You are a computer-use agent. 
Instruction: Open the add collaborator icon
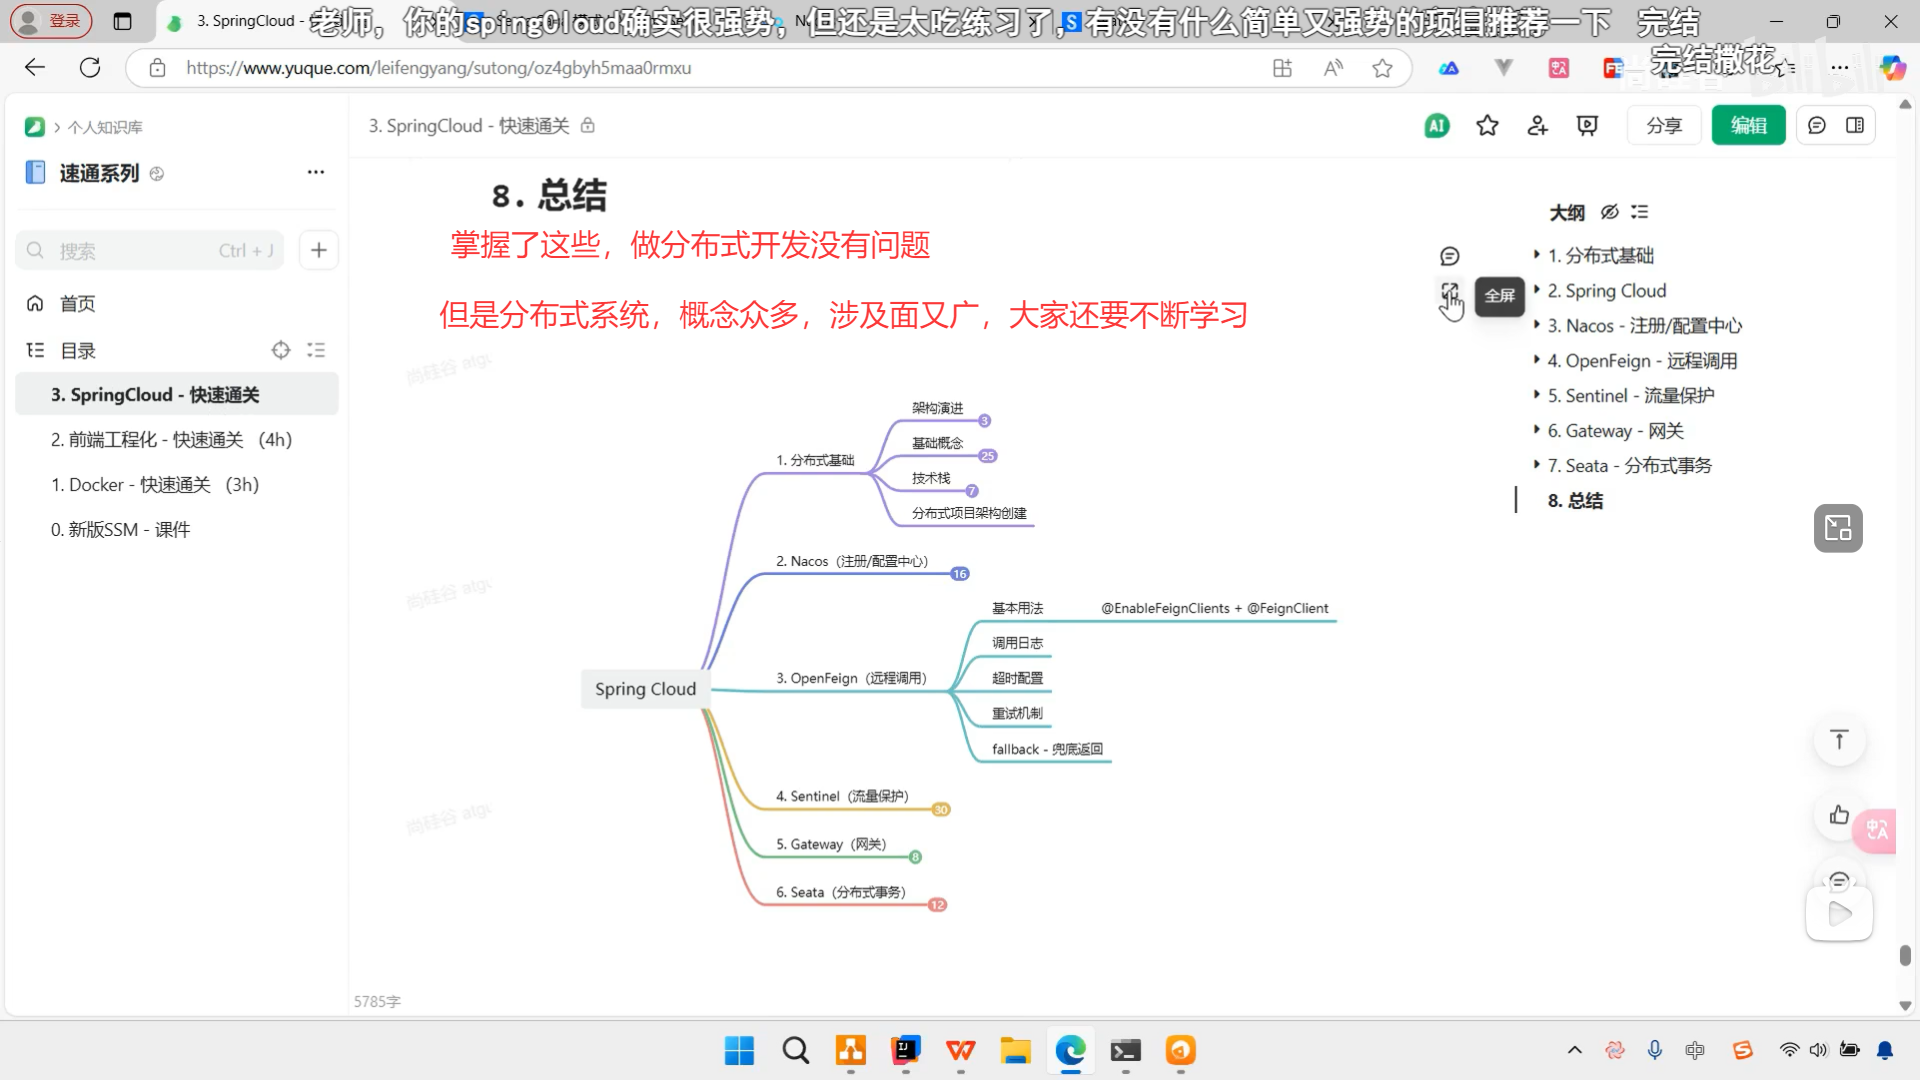(x=1537, y=126)
